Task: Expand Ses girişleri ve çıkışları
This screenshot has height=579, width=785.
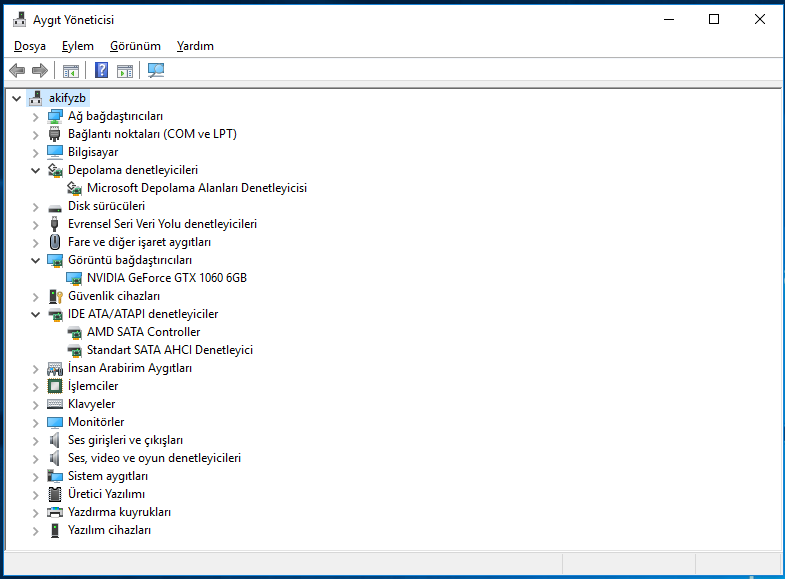Action: pos(36,440)
